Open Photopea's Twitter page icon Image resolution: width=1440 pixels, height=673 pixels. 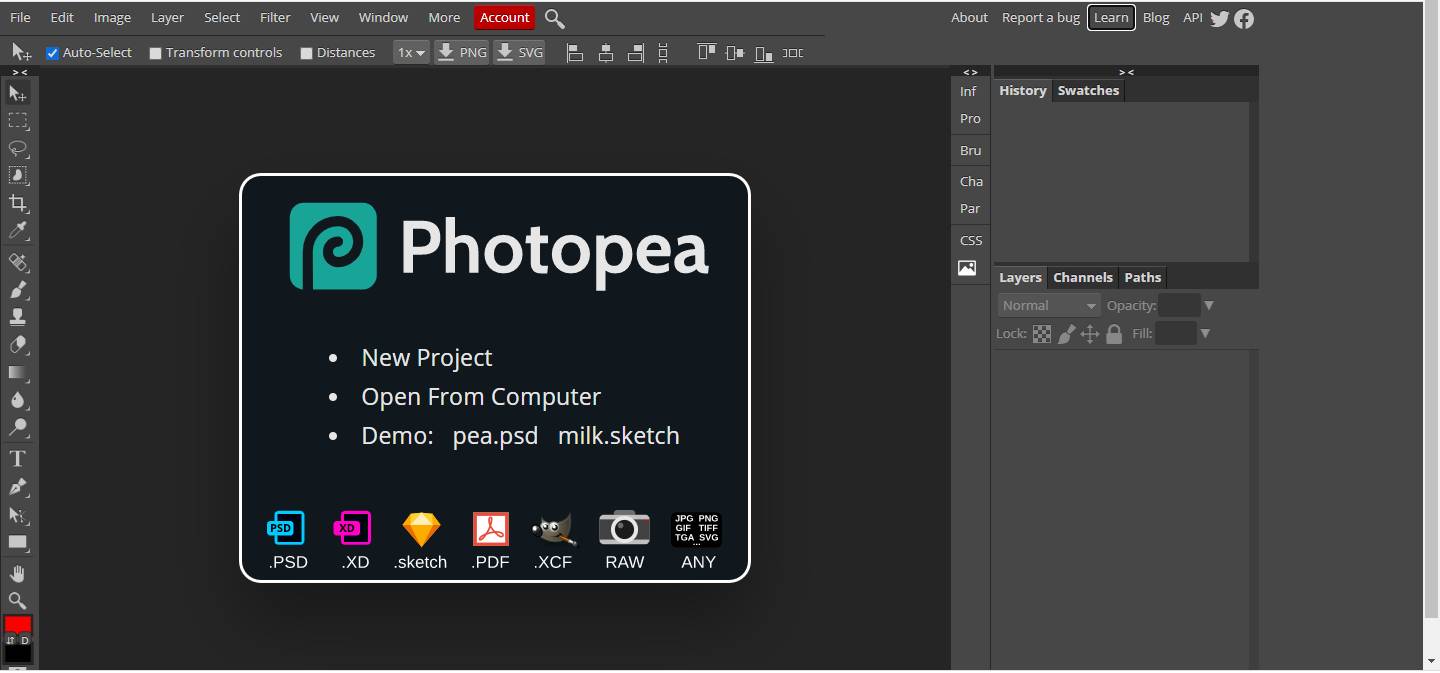click(1219, 18)
